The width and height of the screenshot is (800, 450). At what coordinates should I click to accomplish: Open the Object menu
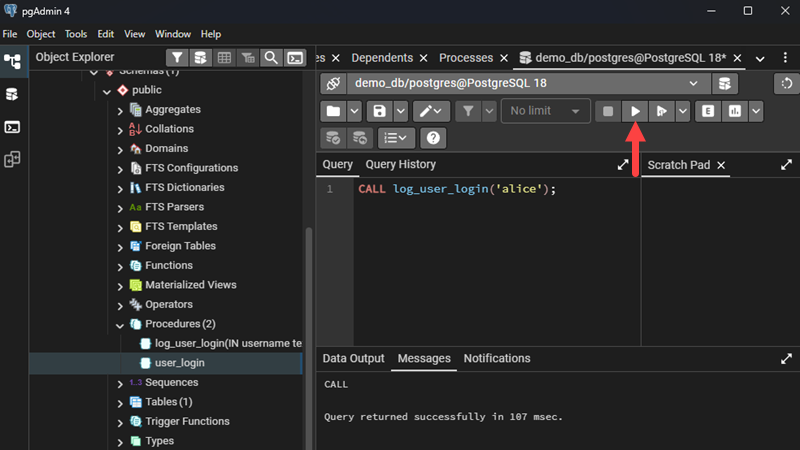coord(41,34)
